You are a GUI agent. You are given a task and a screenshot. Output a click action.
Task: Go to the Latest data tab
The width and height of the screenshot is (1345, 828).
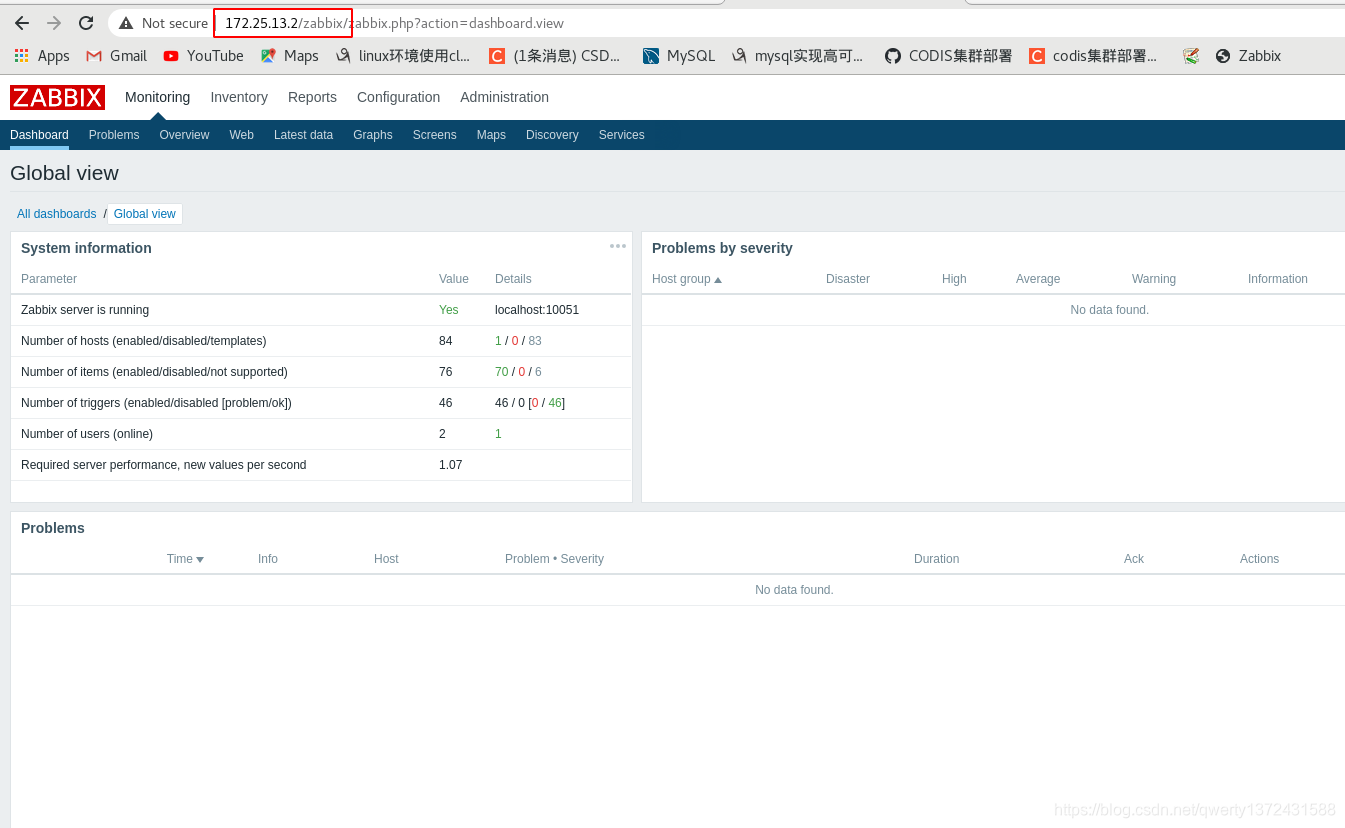point(303,135)
